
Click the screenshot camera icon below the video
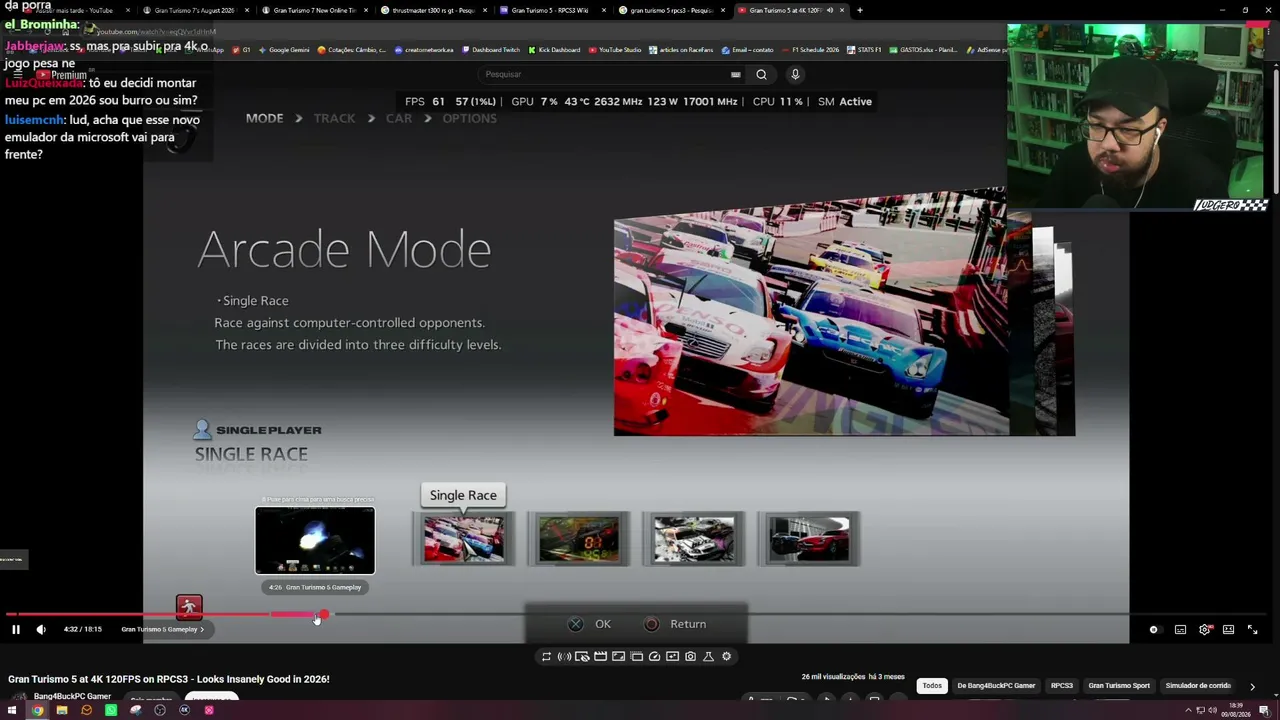[690, 656]
